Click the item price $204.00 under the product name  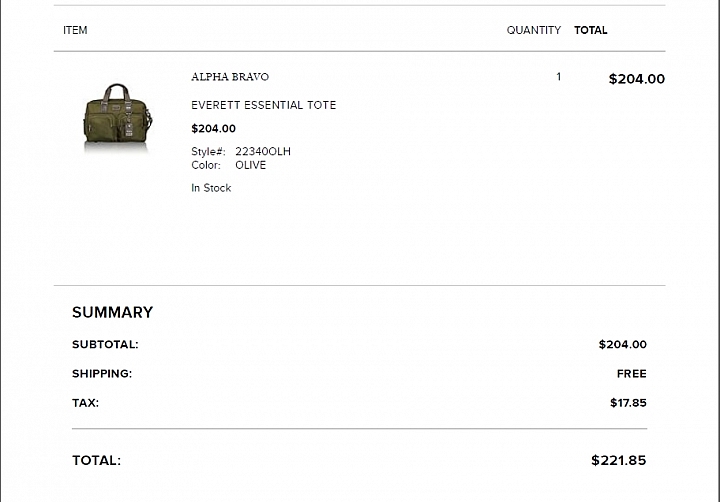[214, 129]
